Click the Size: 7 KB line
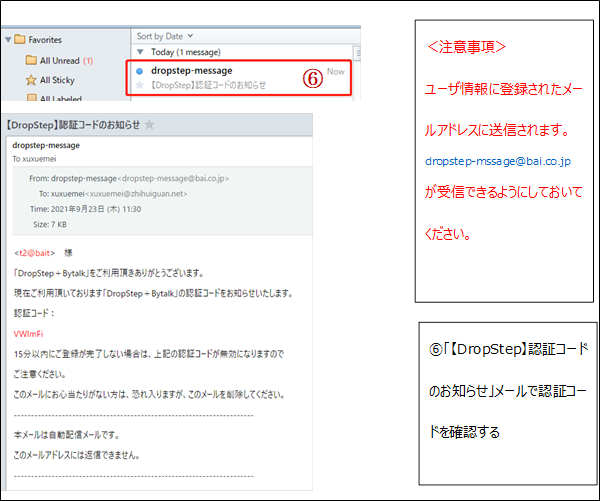Screen dimensions: 600x501 coord(50,224)
